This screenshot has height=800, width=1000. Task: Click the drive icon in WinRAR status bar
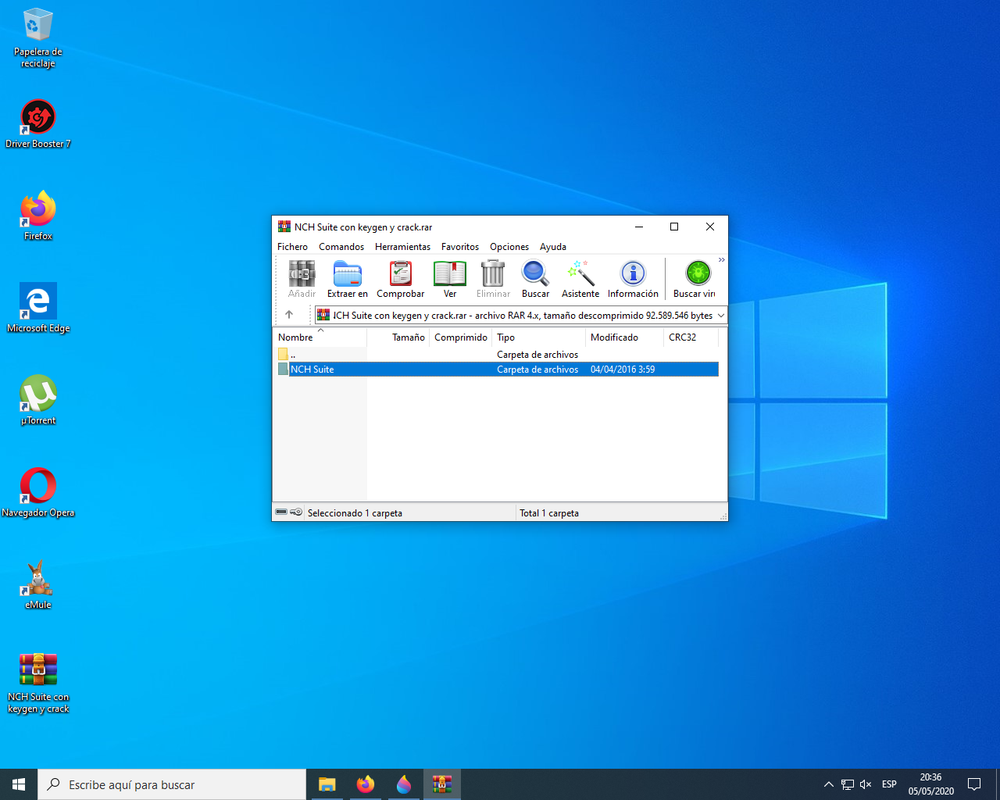tap(281, 512)
